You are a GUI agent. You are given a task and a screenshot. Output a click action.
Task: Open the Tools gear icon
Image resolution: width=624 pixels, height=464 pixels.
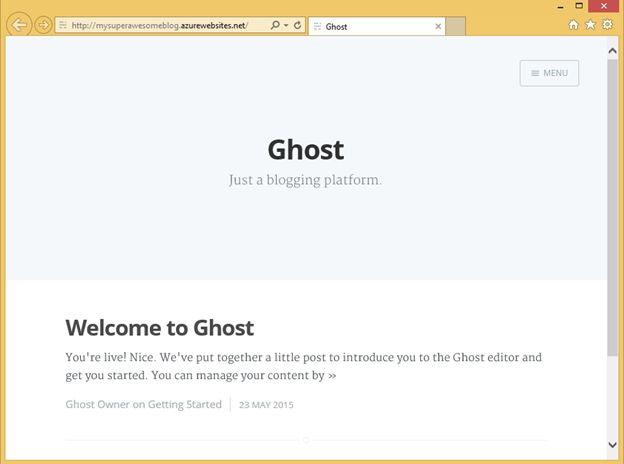point(607,25)
